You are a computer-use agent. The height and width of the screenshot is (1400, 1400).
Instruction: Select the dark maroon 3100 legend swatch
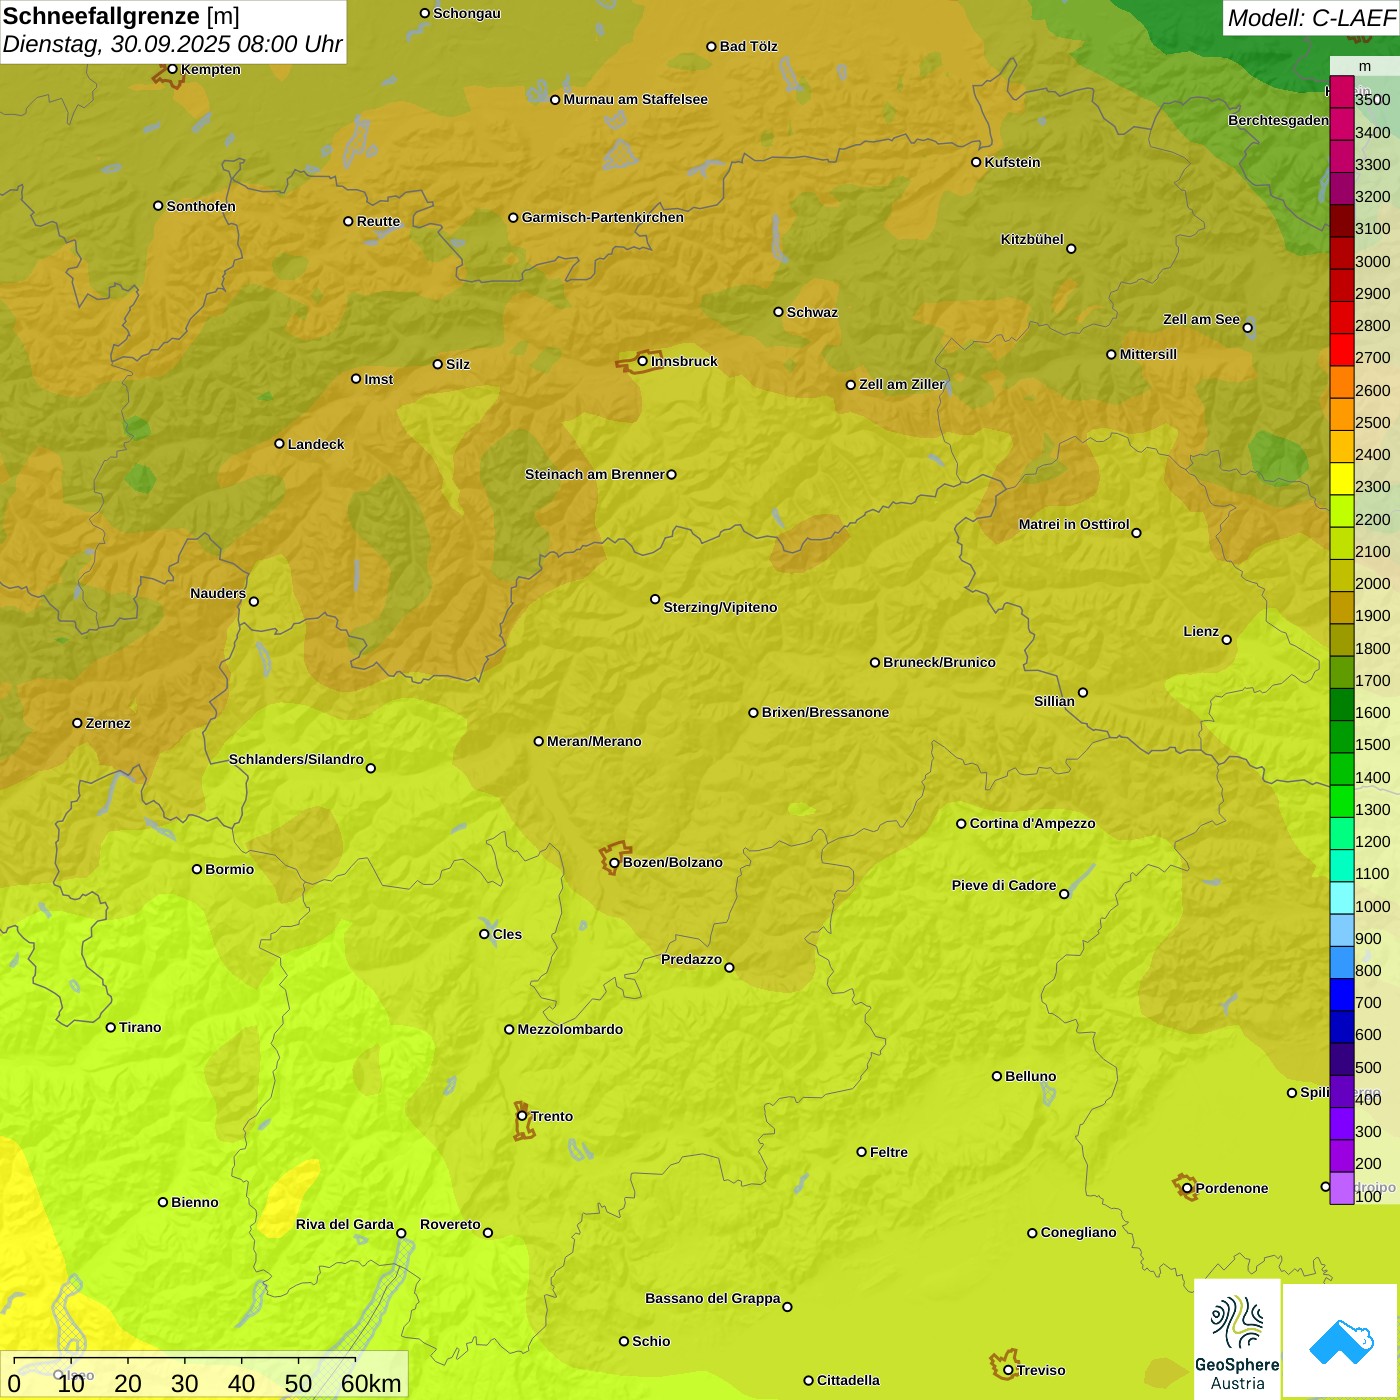click(1342, 221)
